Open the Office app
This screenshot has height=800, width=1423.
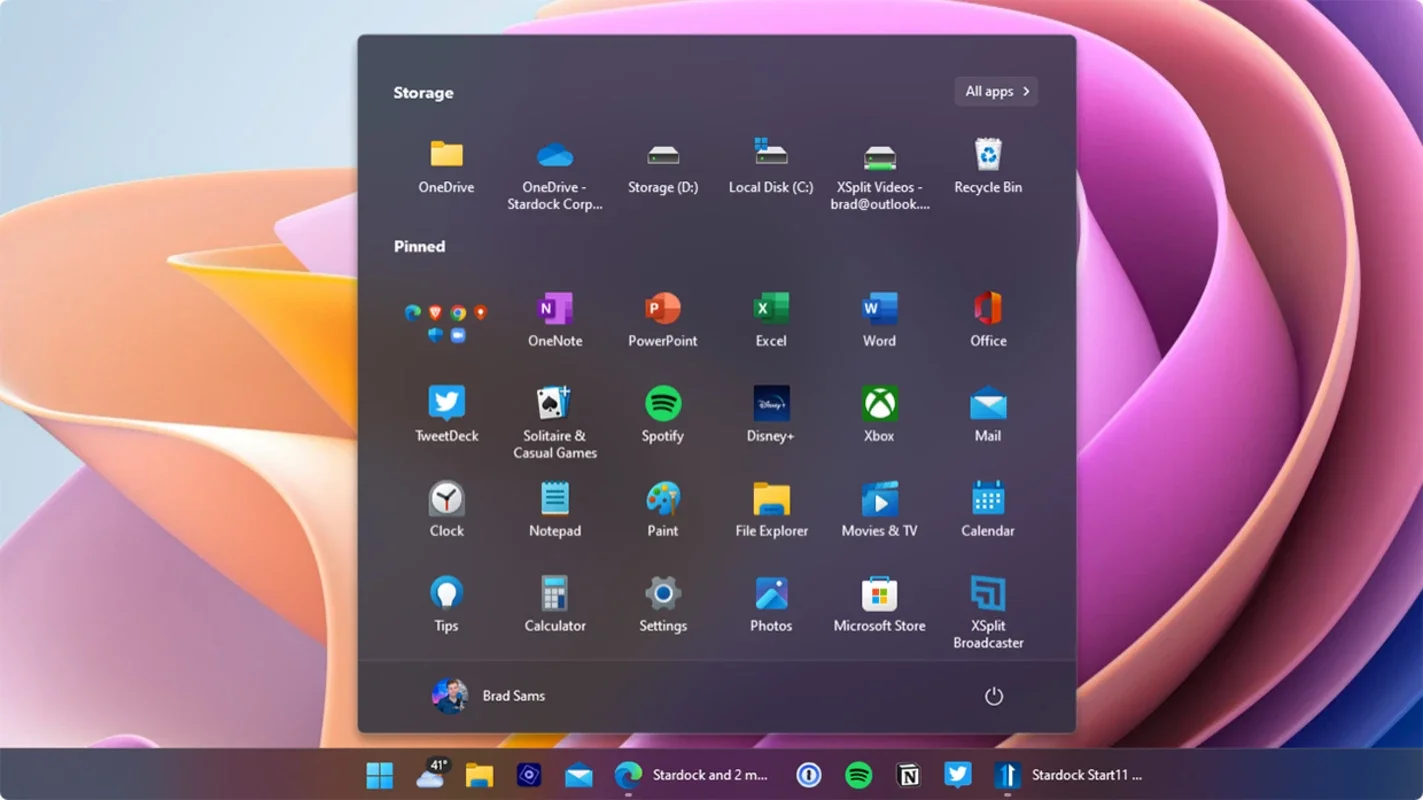tap(988, 320)
